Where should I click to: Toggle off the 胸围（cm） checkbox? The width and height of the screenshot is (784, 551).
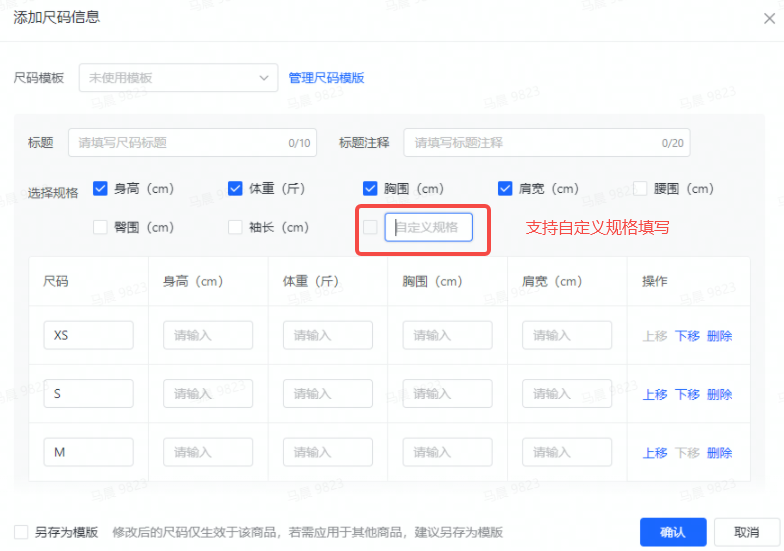coord(370,188)
